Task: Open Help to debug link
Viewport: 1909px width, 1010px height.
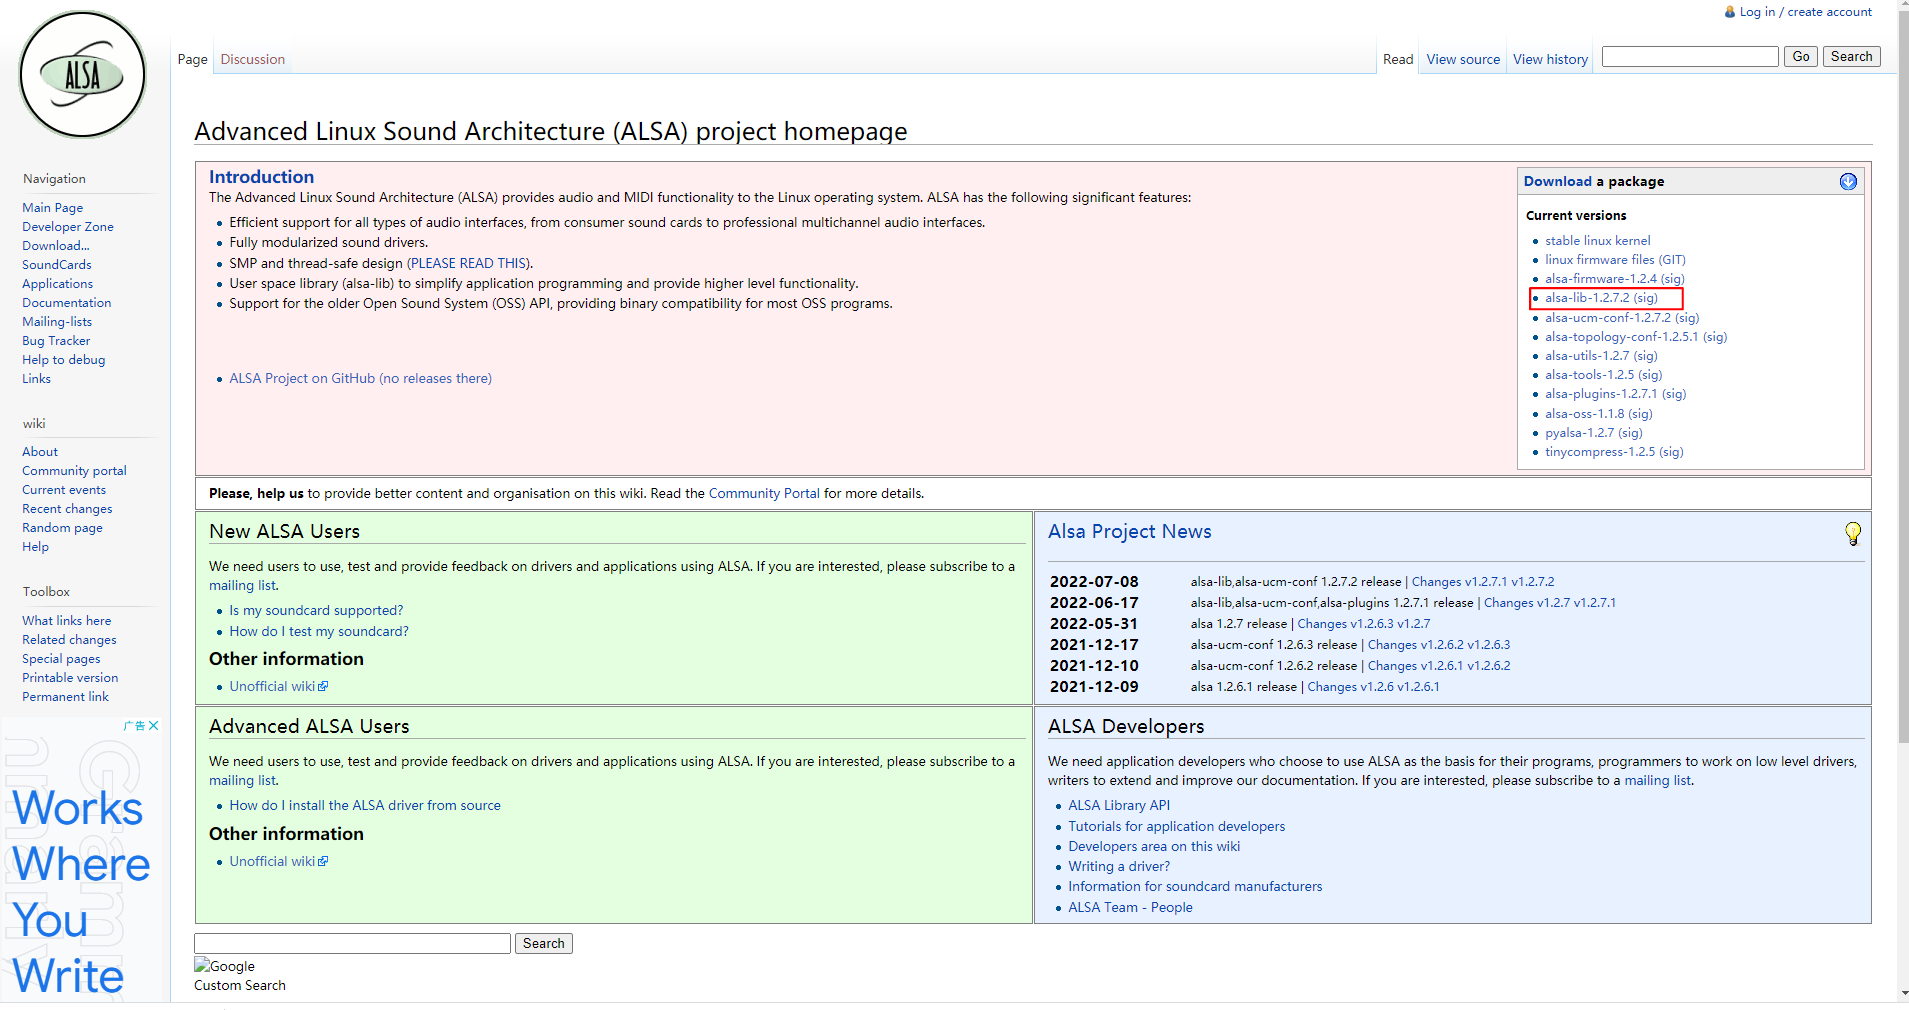Action: tap(64, 360)
